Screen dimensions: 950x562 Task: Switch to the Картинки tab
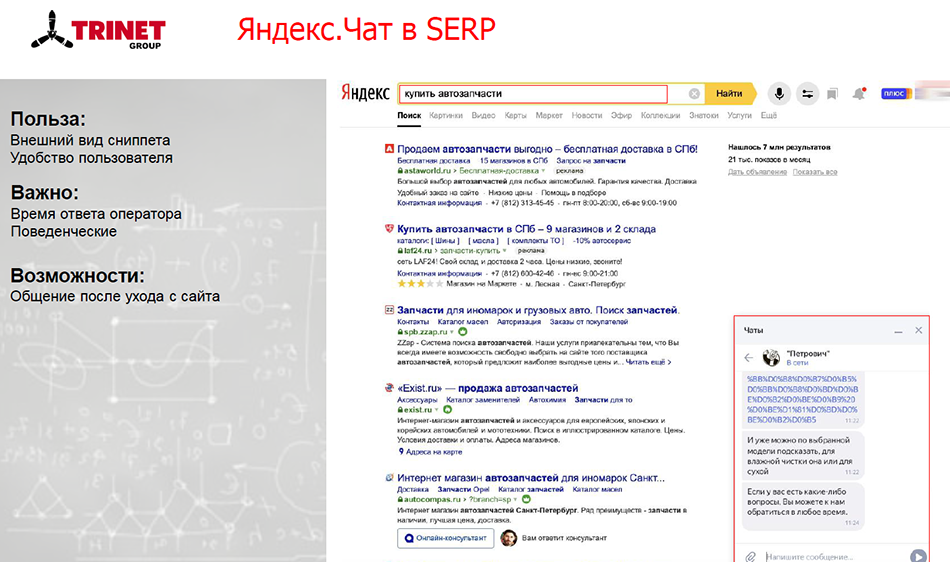tap(446, 115)
